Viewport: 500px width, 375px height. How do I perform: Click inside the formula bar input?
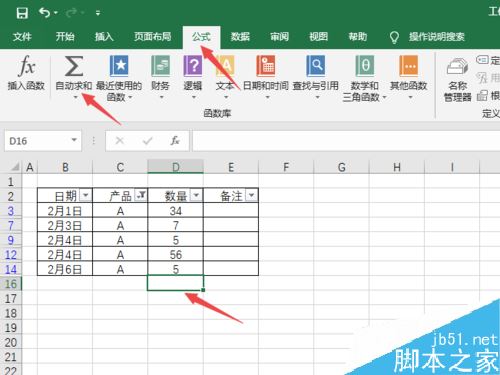(x=346, y=141)
